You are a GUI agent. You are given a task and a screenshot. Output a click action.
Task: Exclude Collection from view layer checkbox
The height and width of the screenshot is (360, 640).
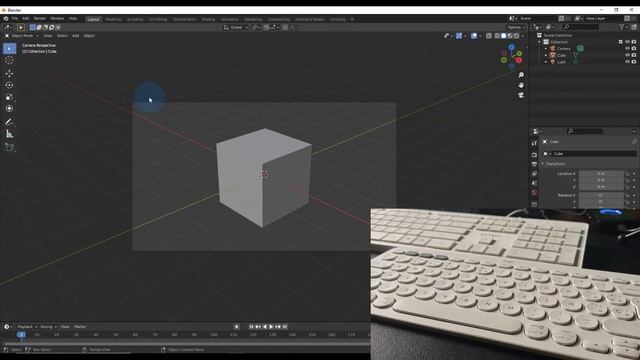click(620, 42)
